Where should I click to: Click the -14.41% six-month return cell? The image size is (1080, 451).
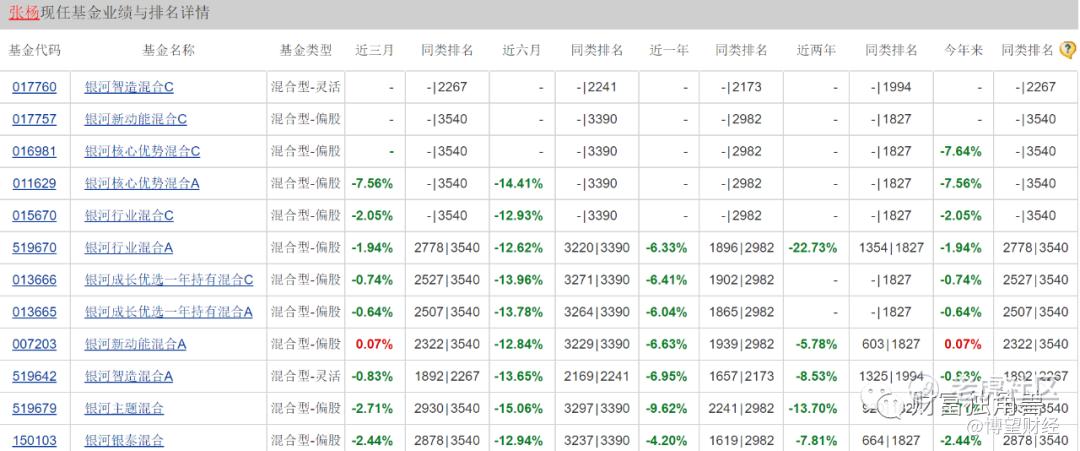[x=518, y=183]
